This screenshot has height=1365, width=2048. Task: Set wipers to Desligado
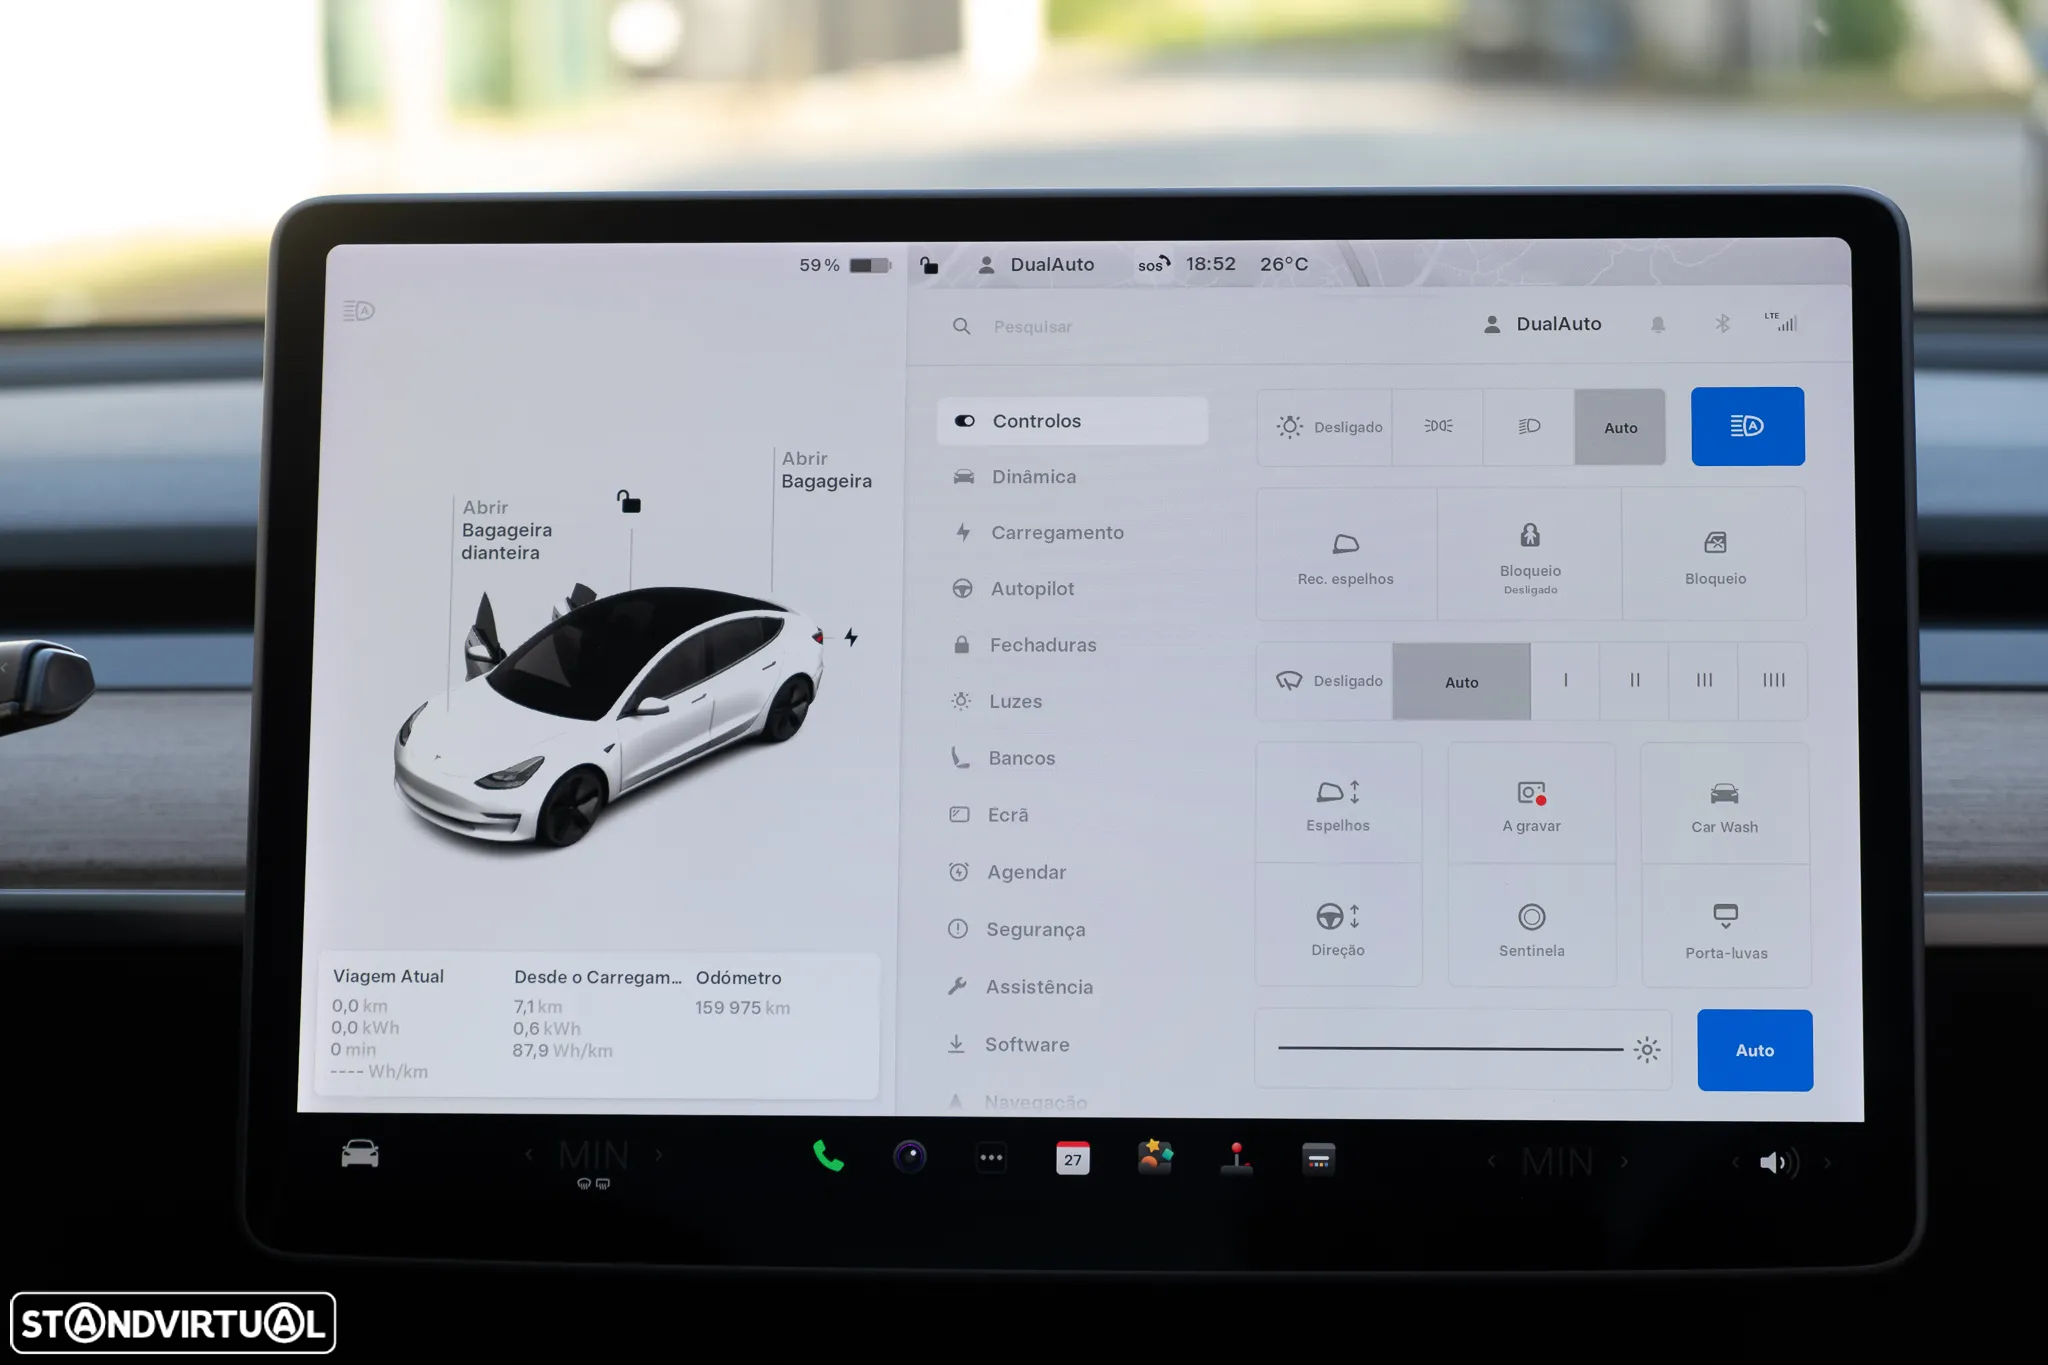point(1325,681)
